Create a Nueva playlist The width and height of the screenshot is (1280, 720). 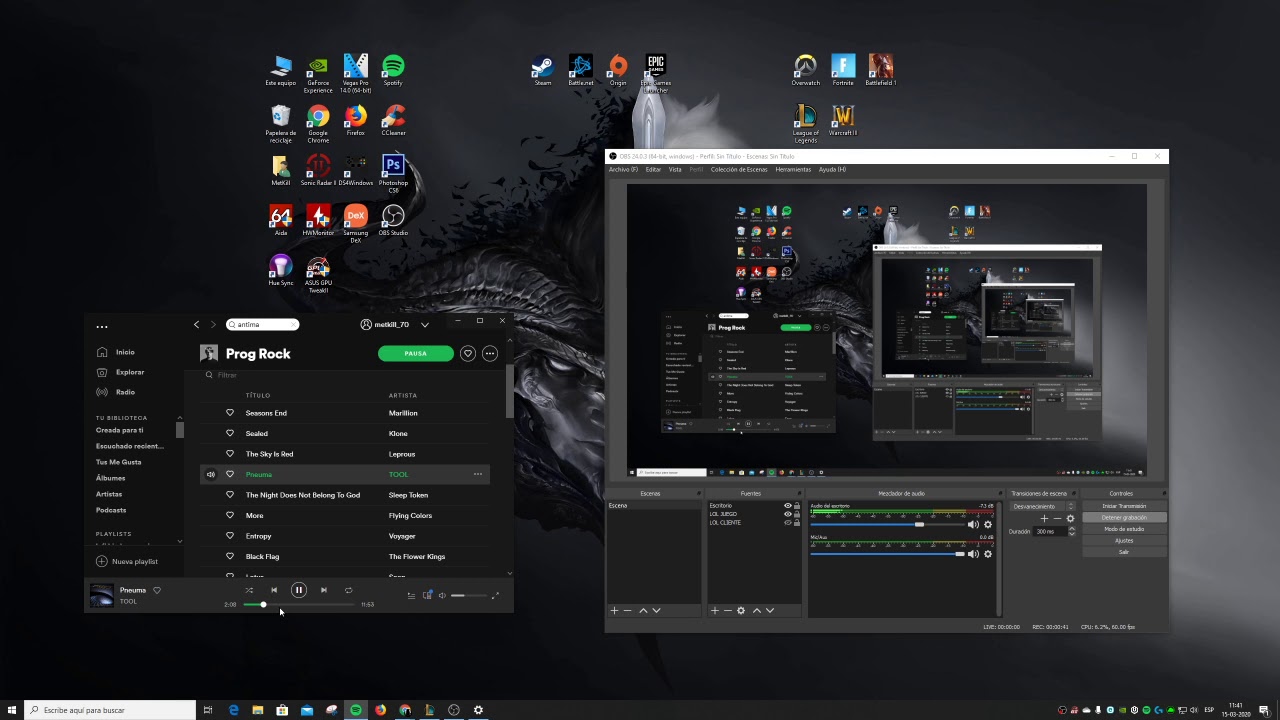click(x=127, y=562)
